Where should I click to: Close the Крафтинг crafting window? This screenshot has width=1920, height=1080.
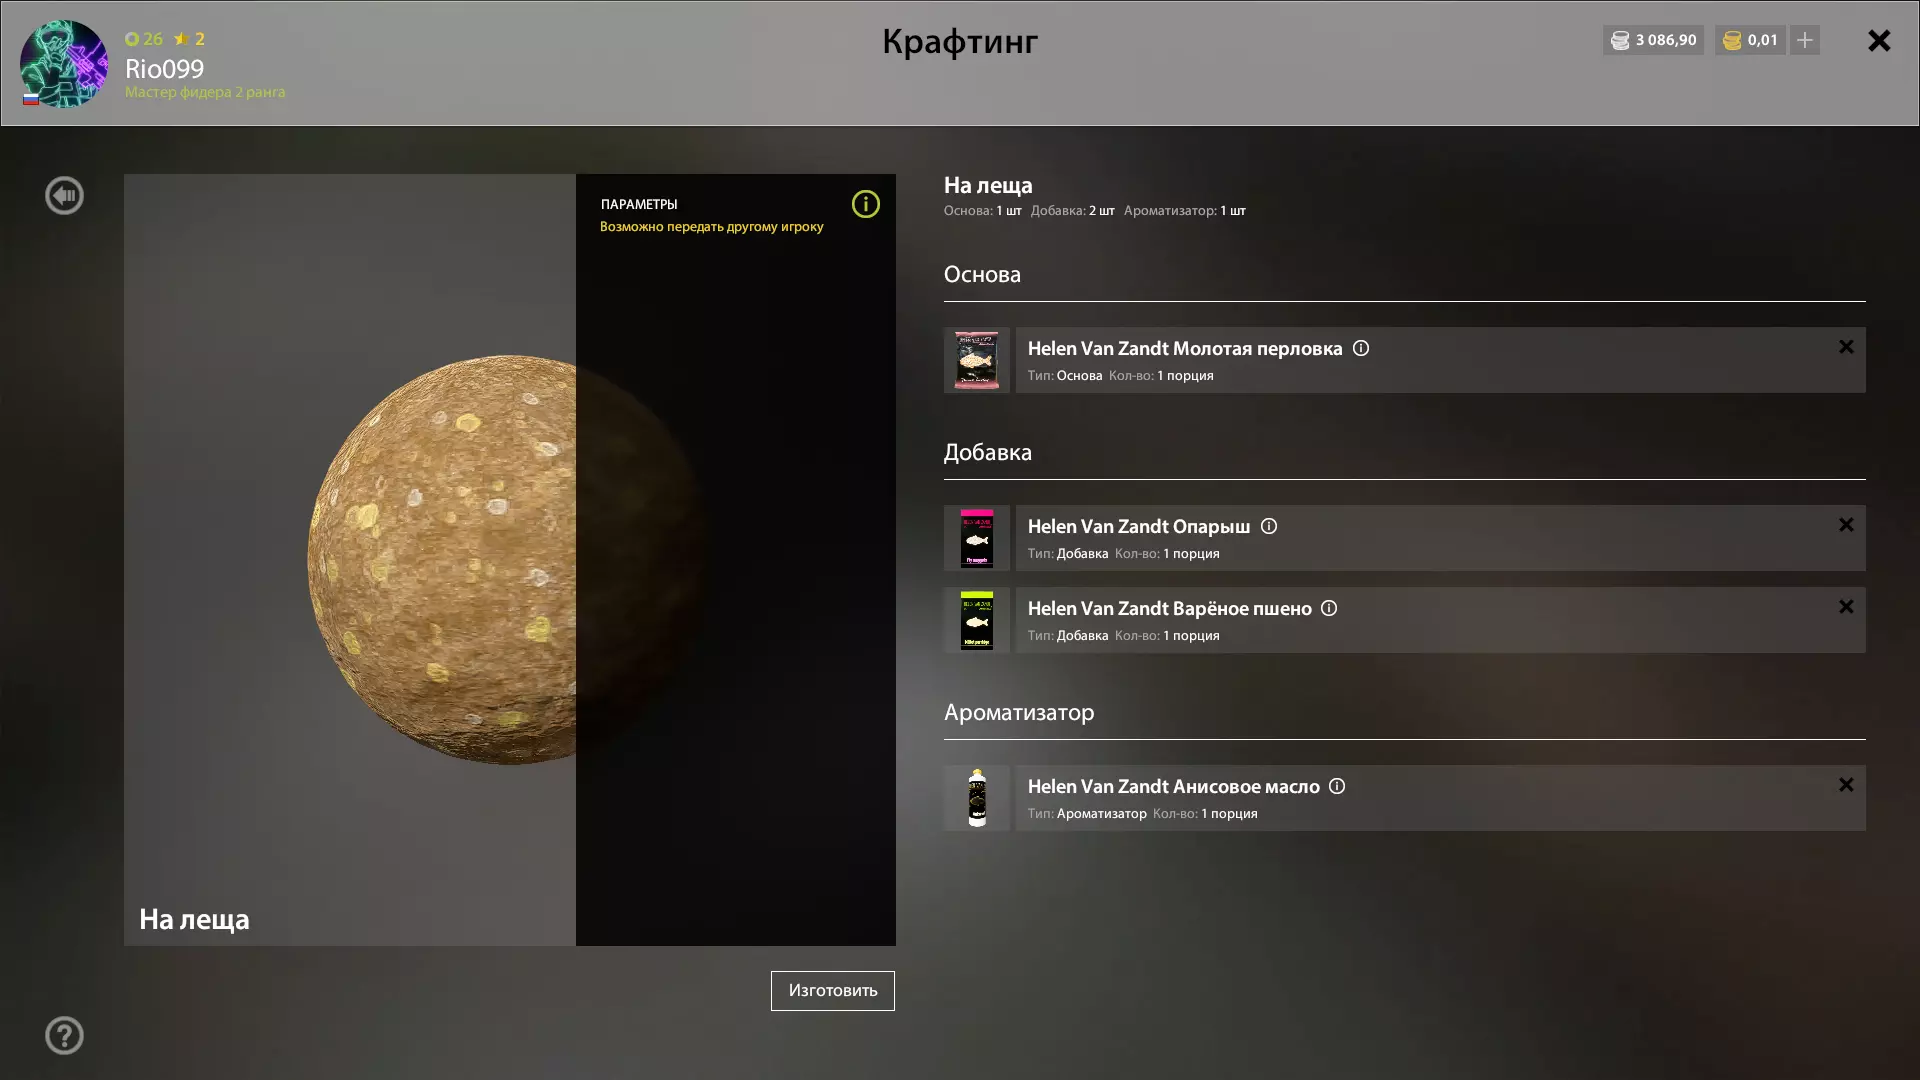[1879, 40]
